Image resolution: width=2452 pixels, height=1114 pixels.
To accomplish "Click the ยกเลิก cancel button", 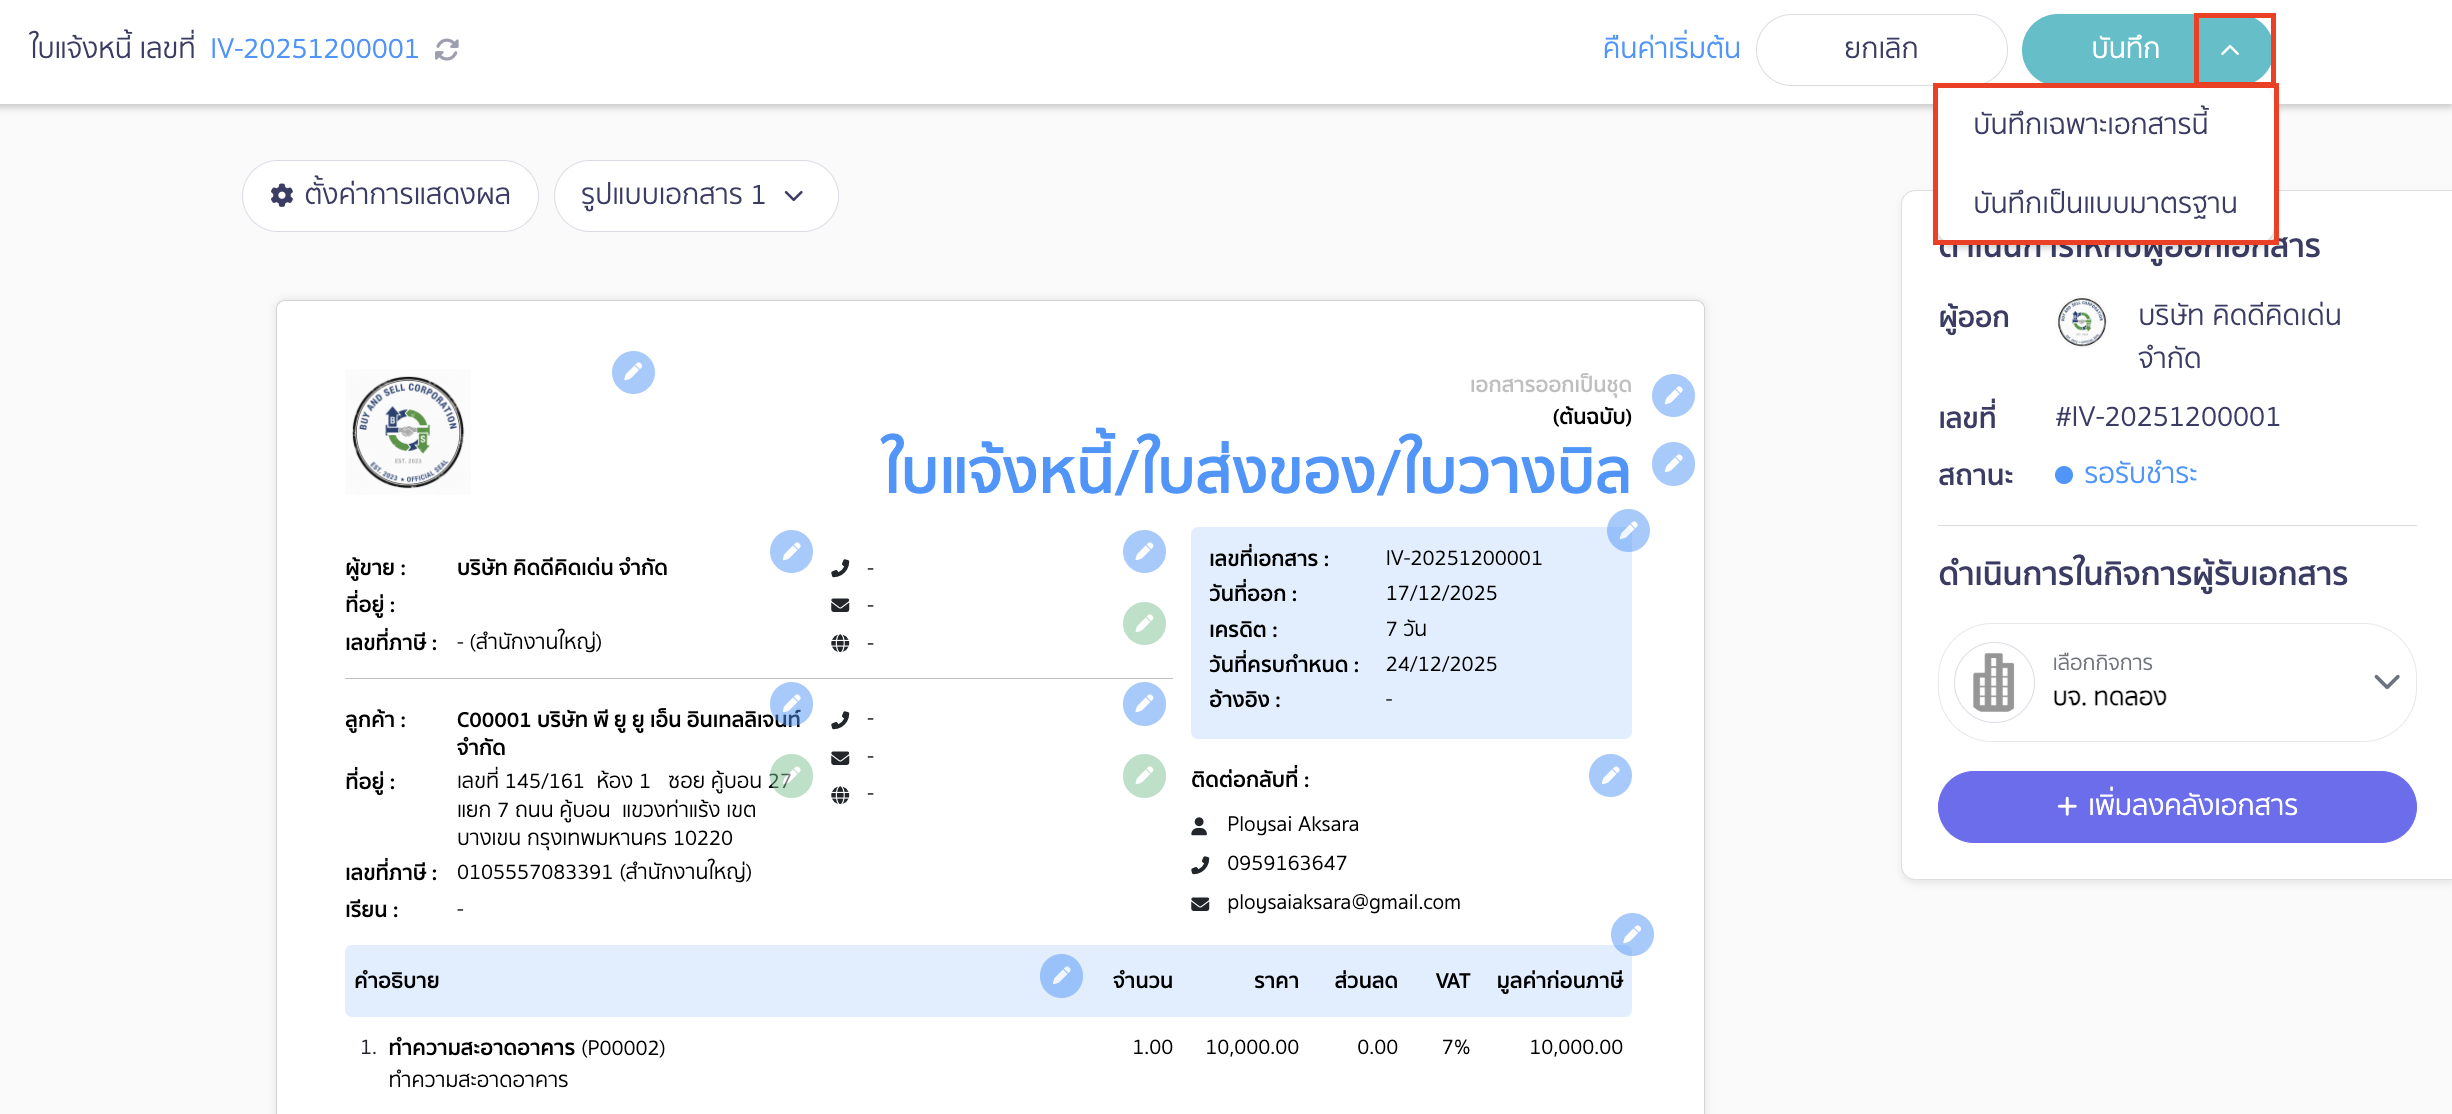I will (1881, 48).
